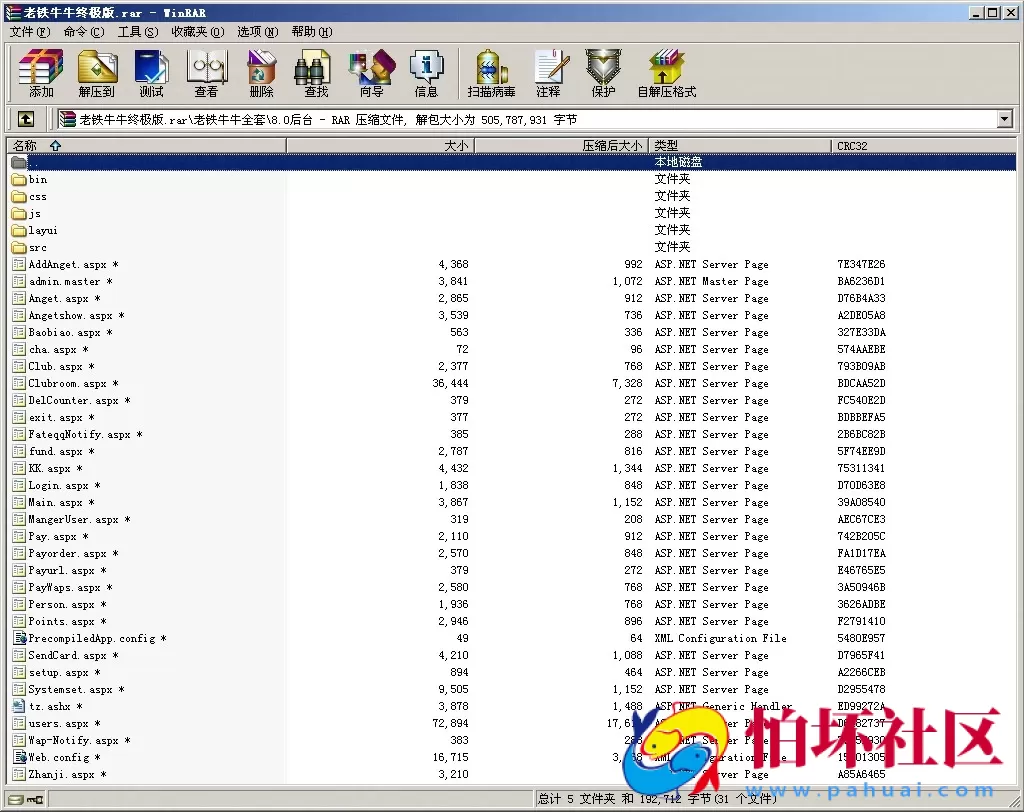This screenshot has height=812, width=1024.
Task: Click the 删除 (Delete) toolbar icon
Action: (261, 73)
